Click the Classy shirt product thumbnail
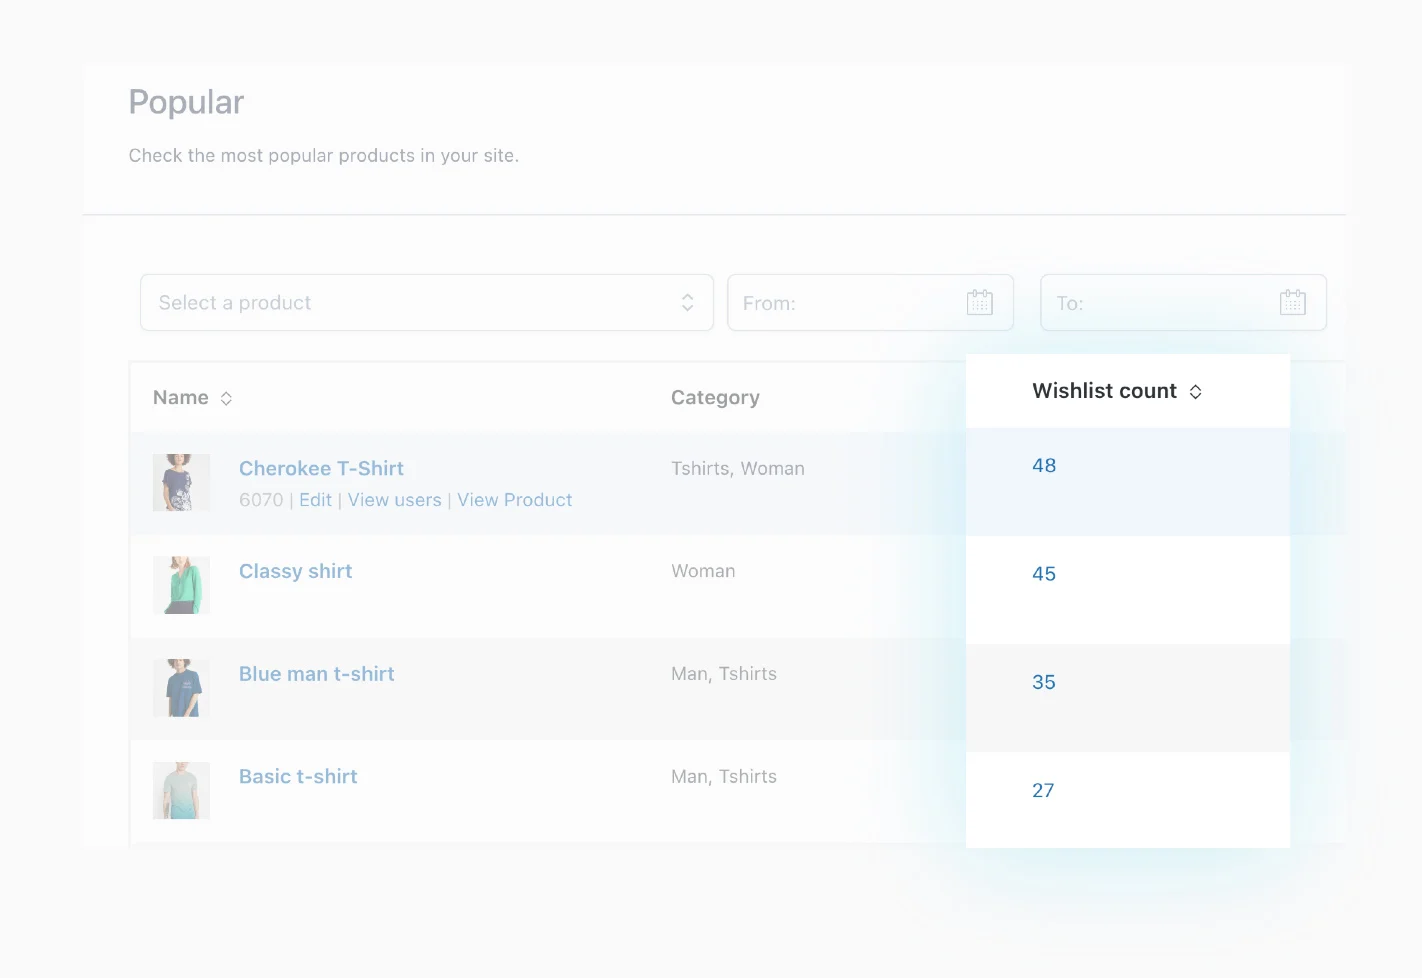The width and height of the screenshot is (1422, 978). [x=181, y=585]
